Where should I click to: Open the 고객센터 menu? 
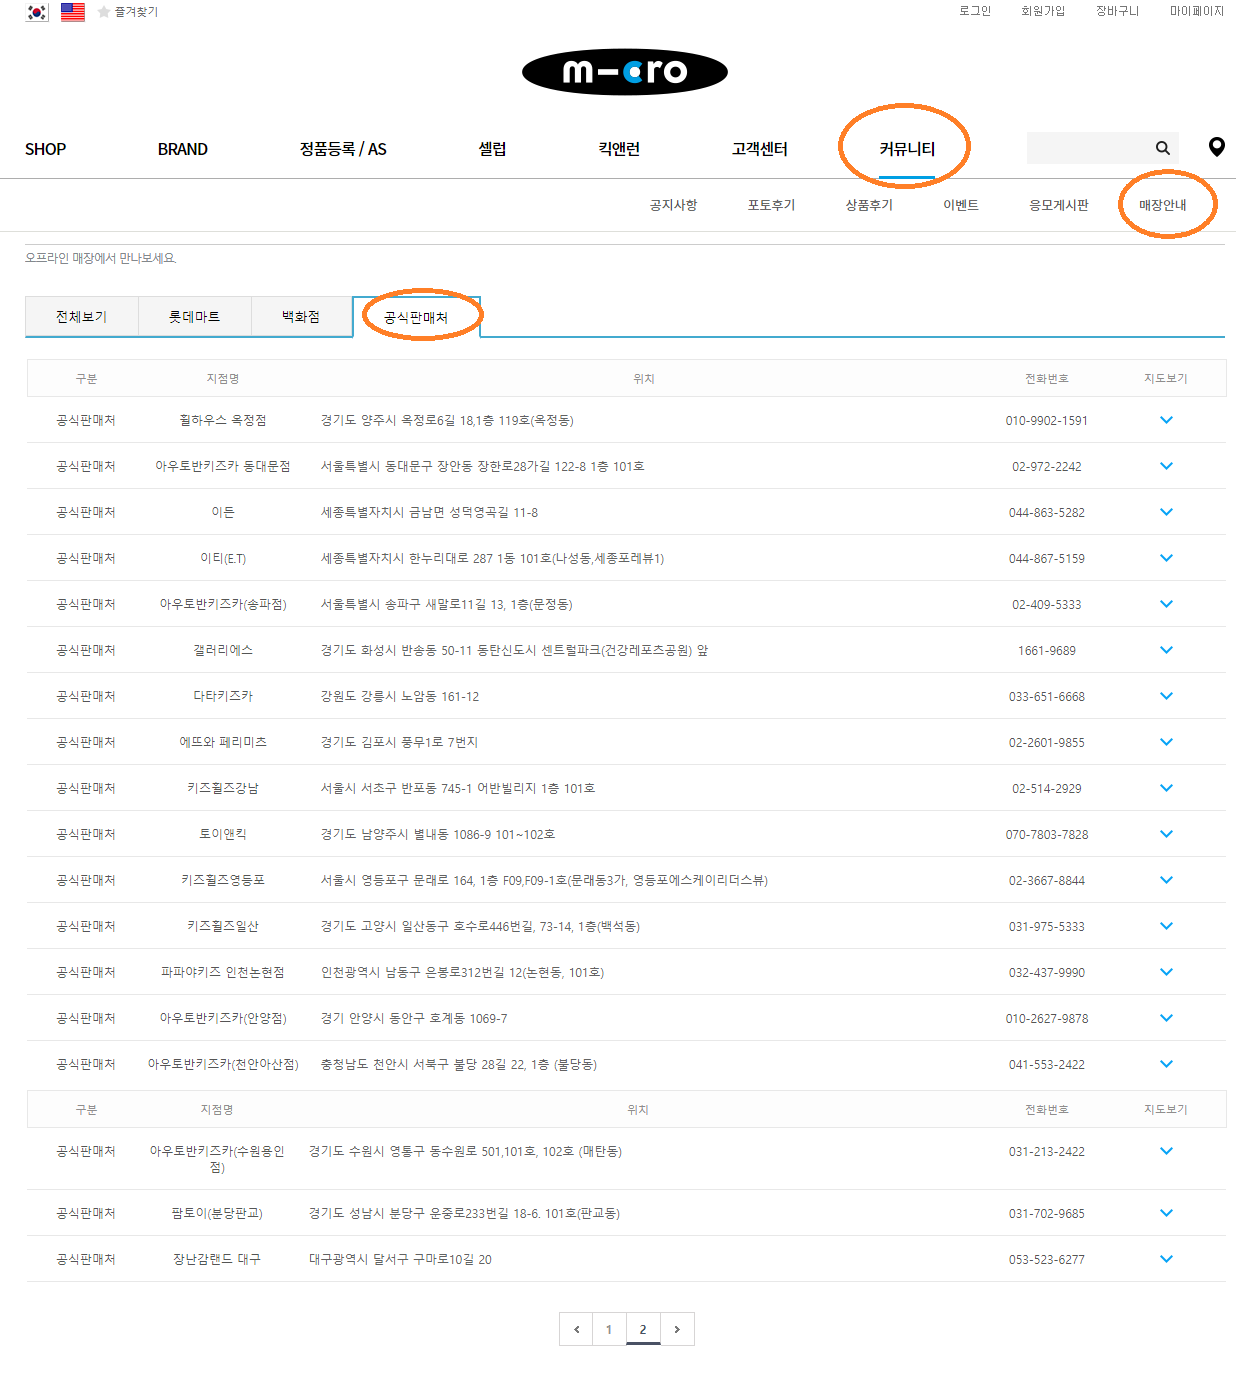(x=760, y=149)
